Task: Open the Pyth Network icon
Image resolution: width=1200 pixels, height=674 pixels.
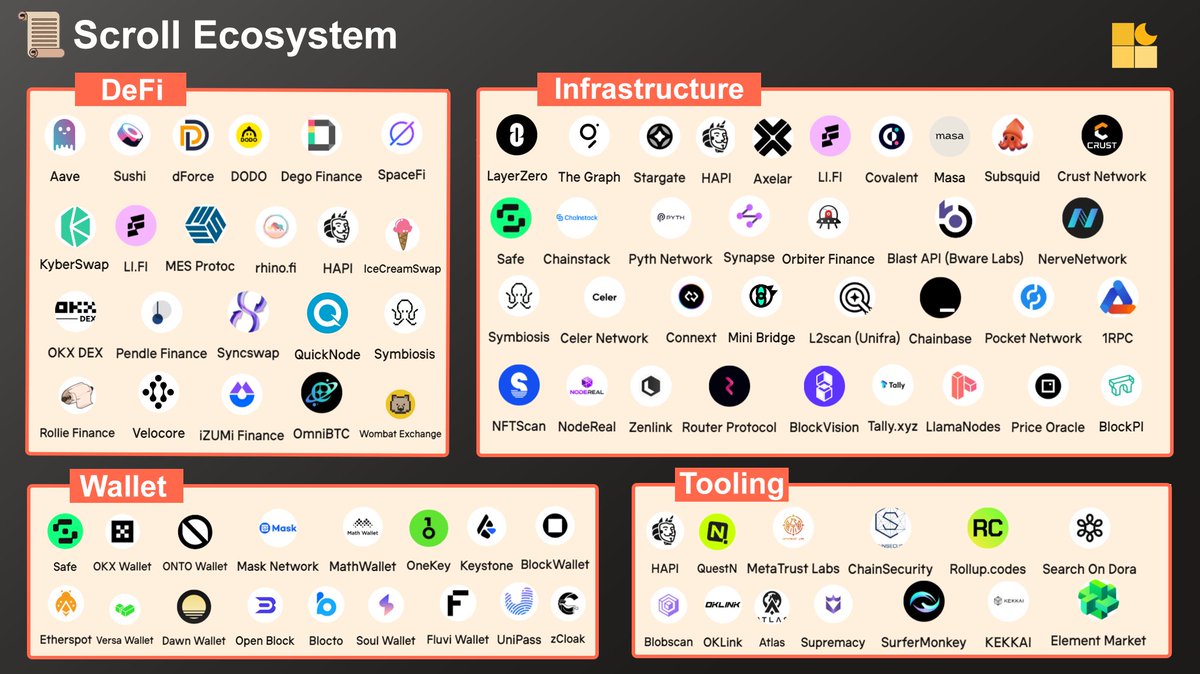Action: [x=670, y=218]
